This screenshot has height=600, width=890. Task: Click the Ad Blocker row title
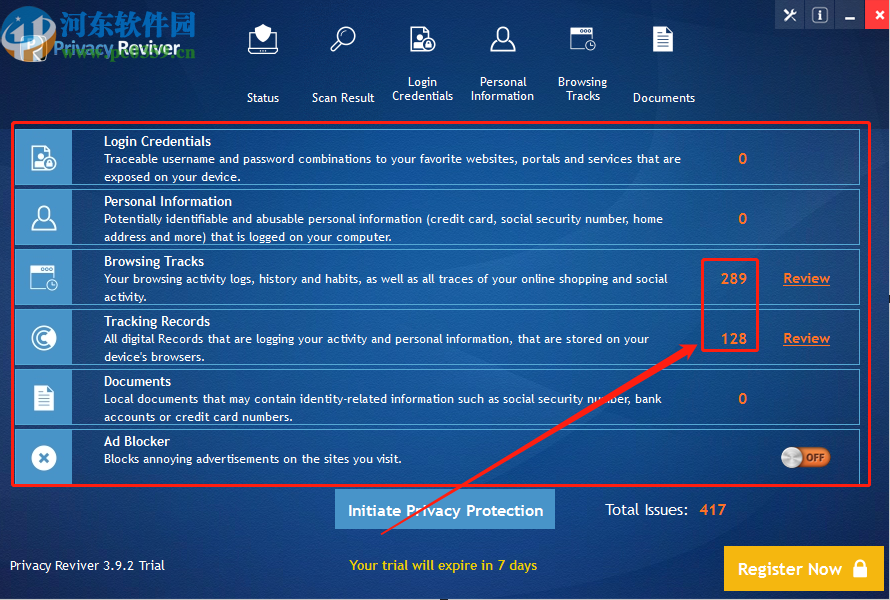(x=137, y=442)
